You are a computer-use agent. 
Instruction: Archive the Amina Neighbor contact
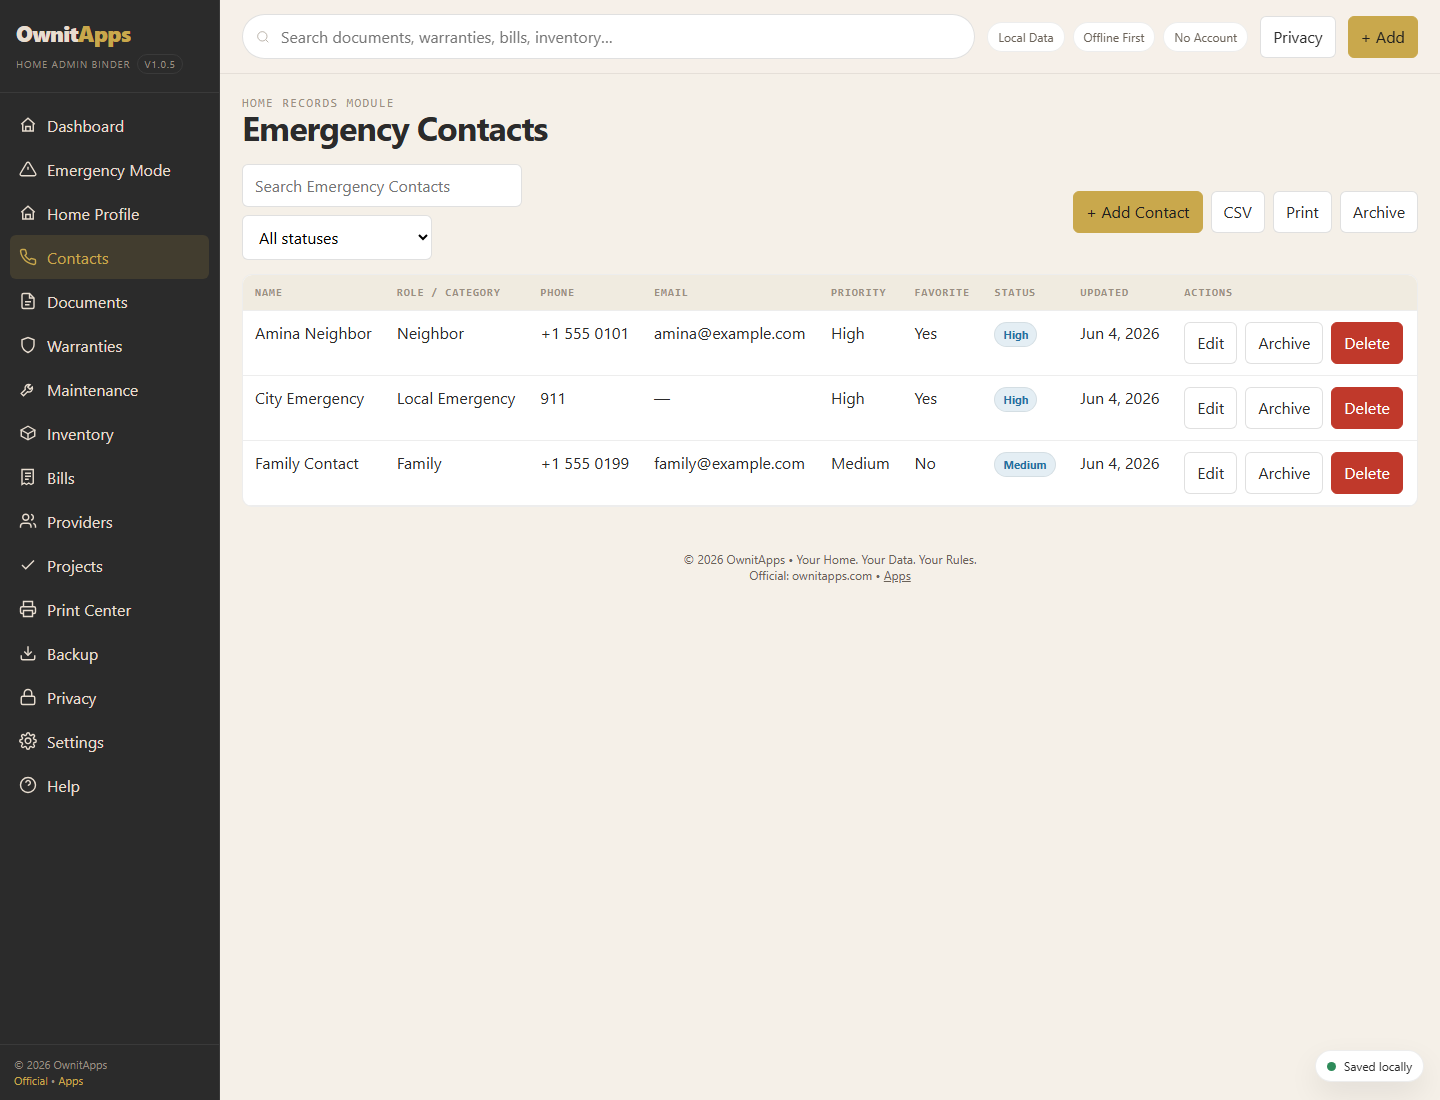(x=1284, y=343)
